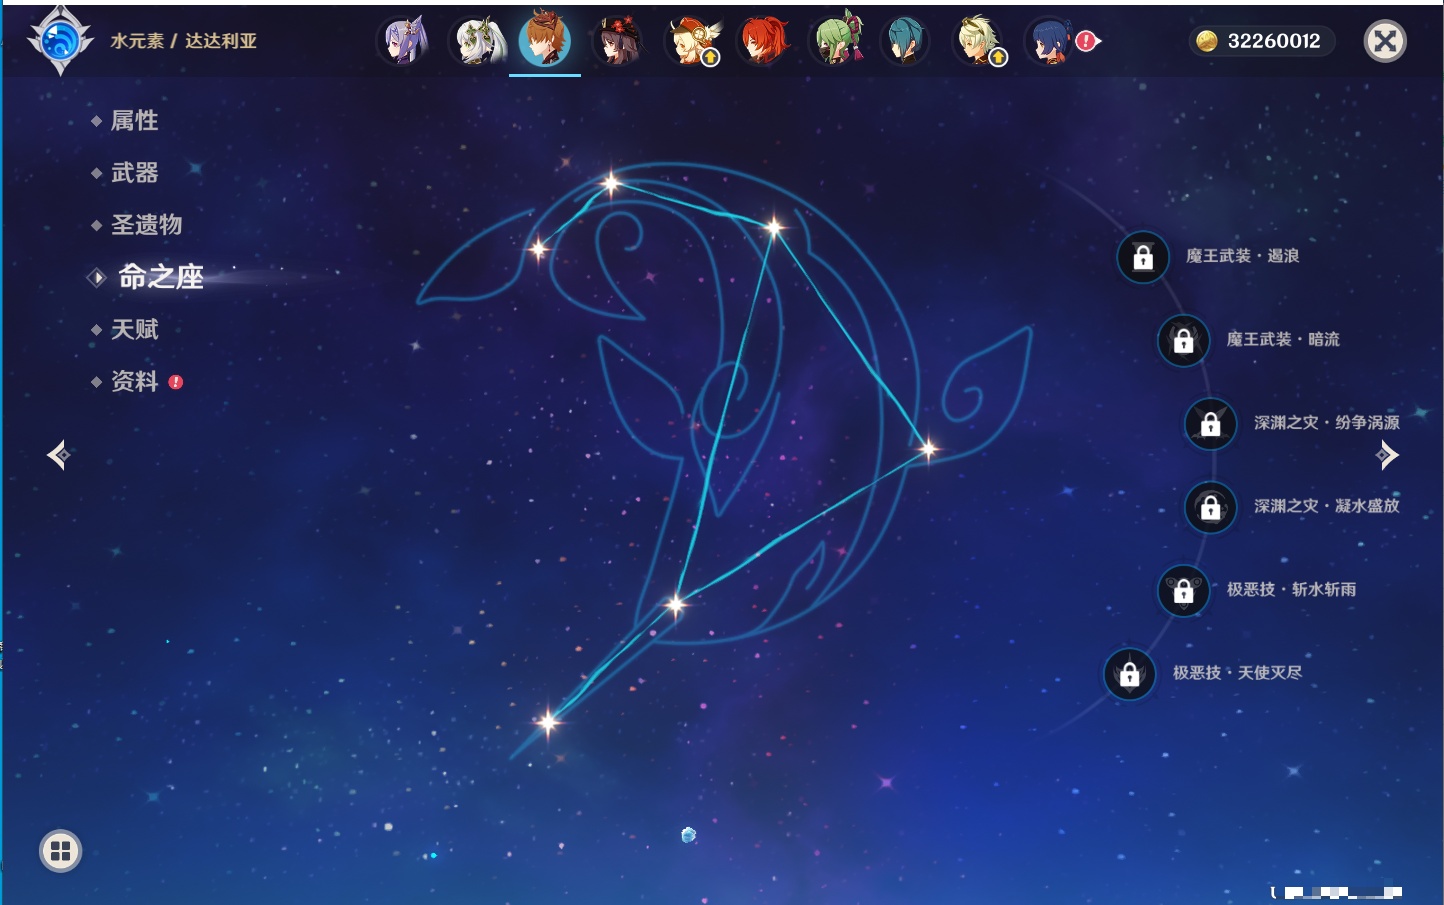
Task: Select Klee's portrait with the upgrade arrow
Action: (x=691, y=42)
